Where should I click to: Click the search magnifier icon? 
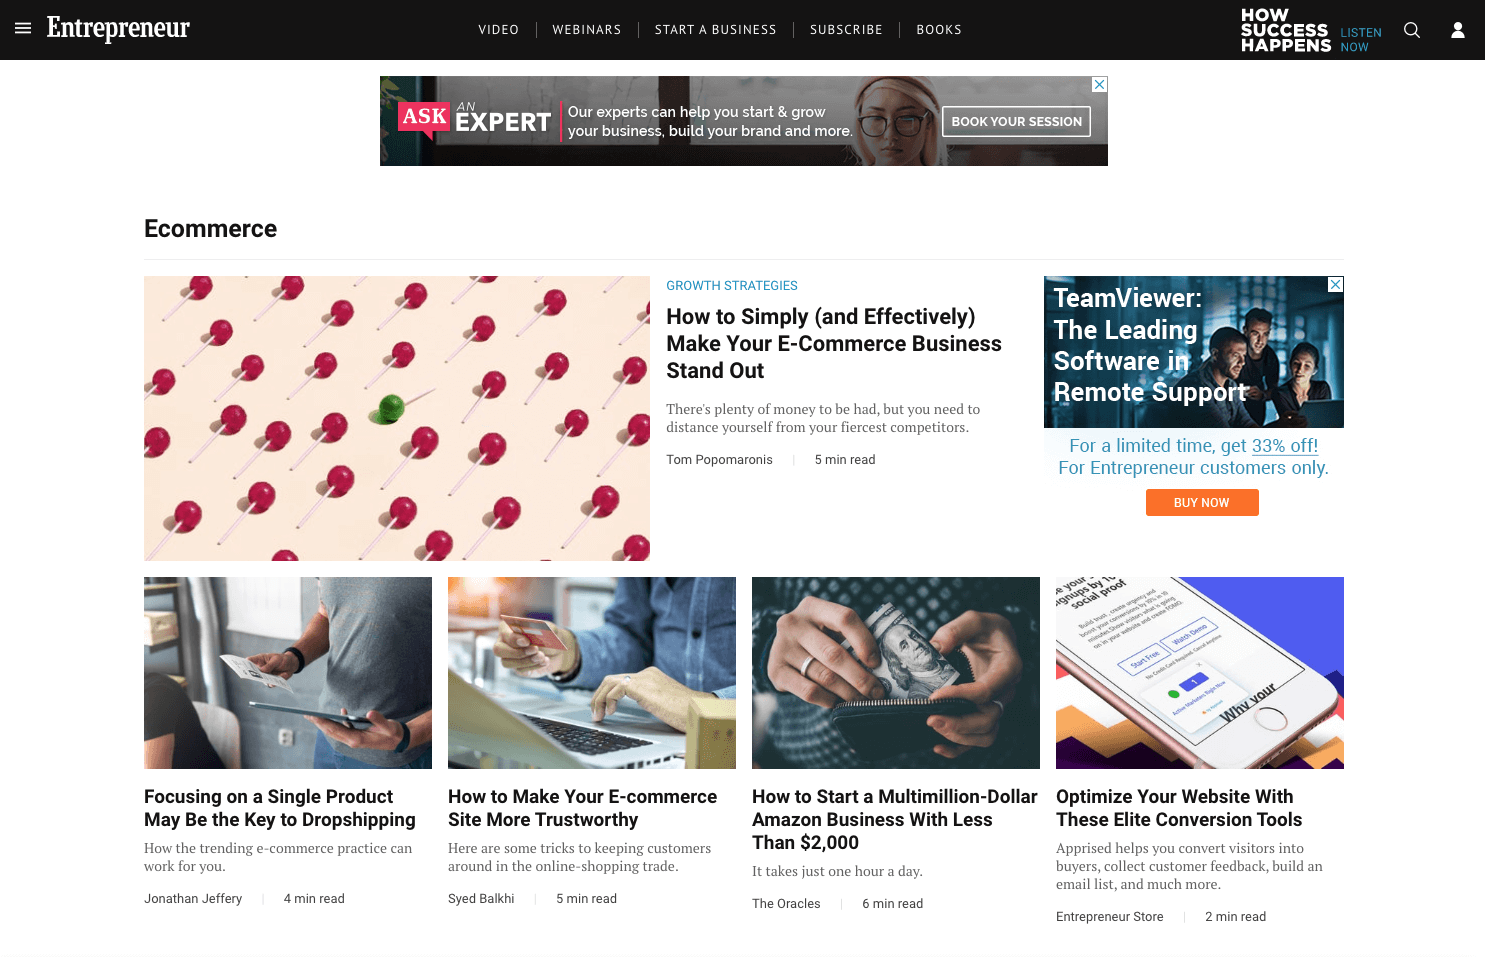coord(1412,30)
